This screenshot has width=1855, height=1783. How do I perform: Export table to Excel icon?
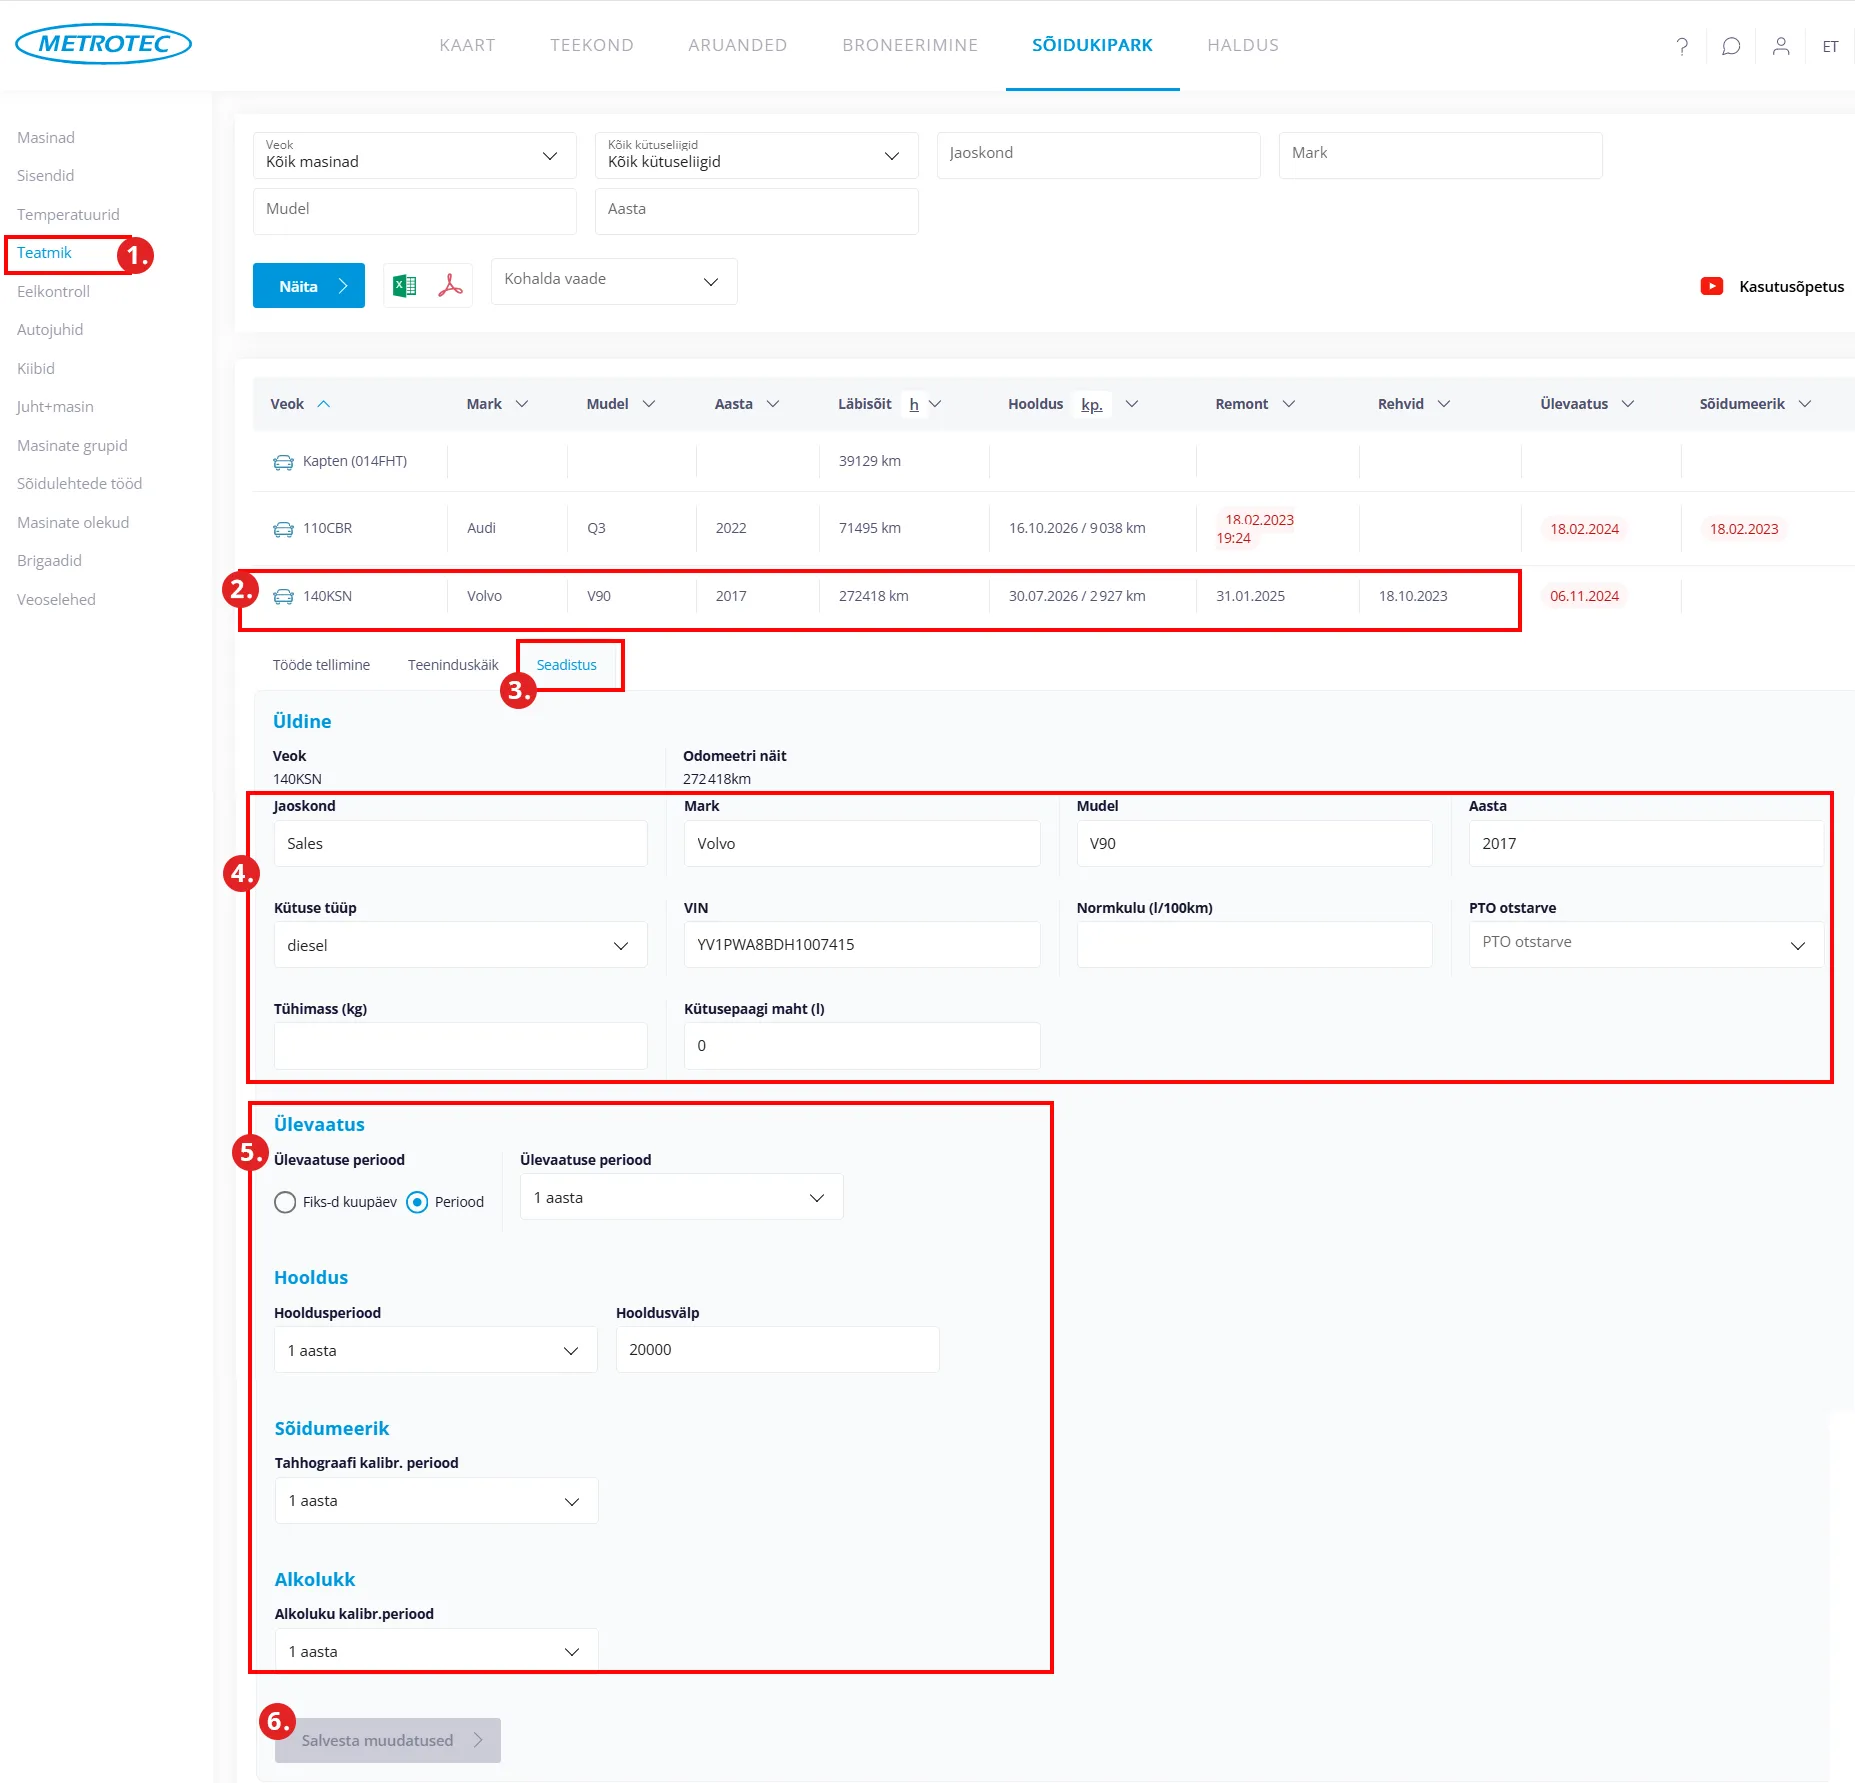(405, 286)
